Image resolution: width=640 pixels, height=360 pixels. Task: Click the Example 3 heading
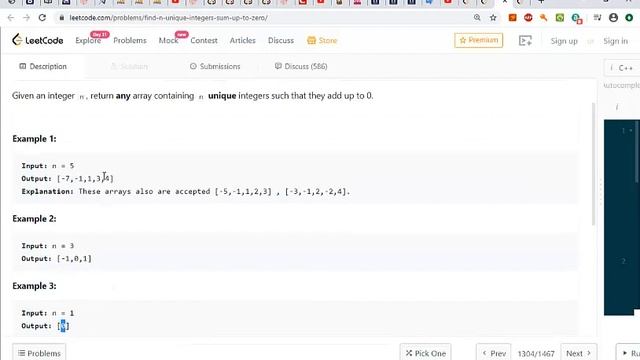tap(34, 286)
